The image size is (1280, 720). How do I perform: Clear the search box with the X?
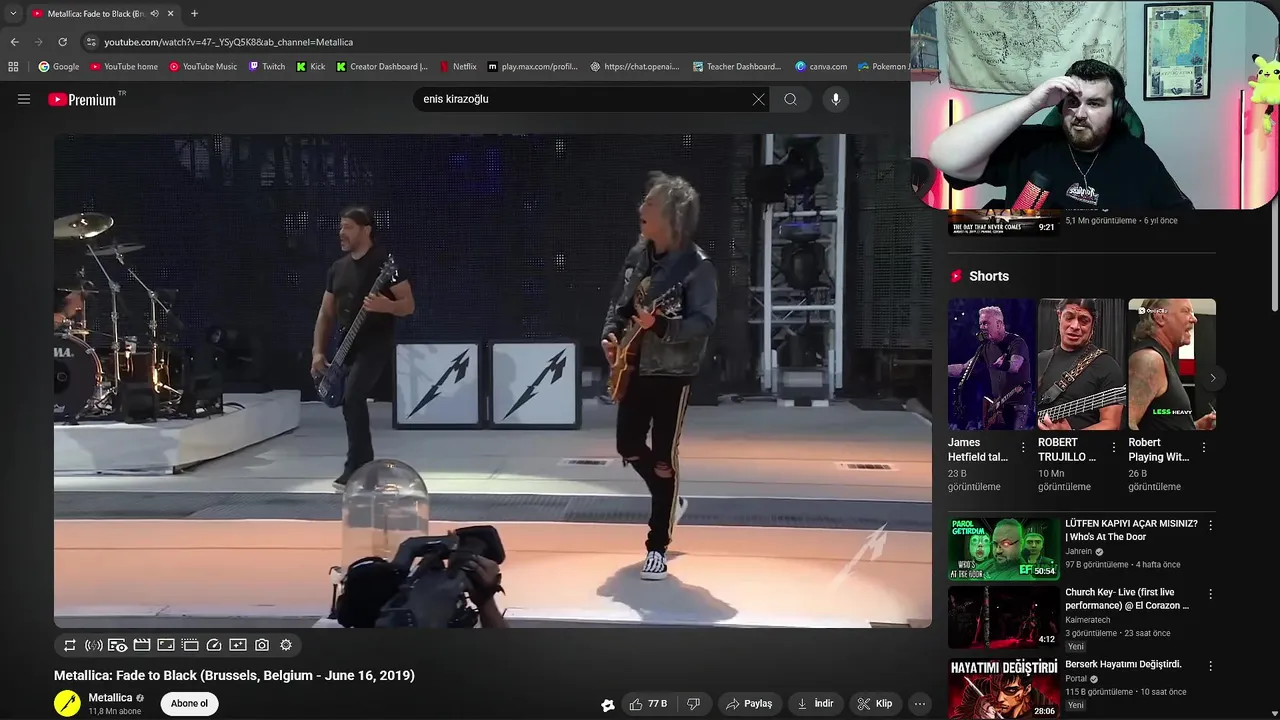pos(758,99)
